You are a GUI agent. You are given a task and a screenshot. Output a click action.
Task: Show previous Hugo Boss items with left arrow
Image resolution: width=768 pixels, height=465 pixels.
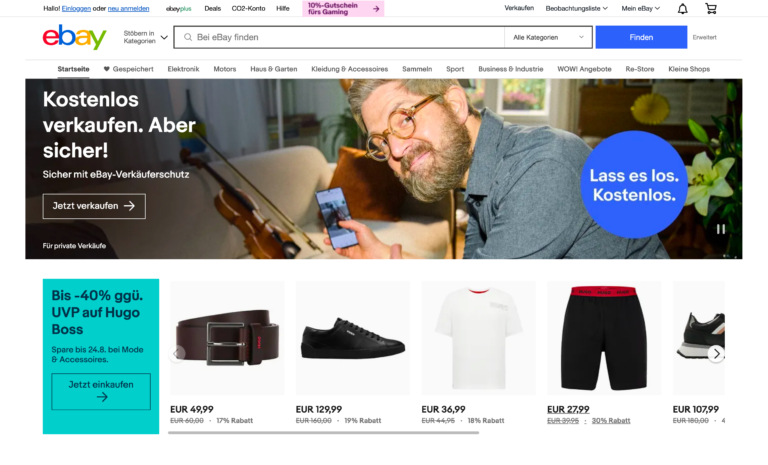[177, 353]
